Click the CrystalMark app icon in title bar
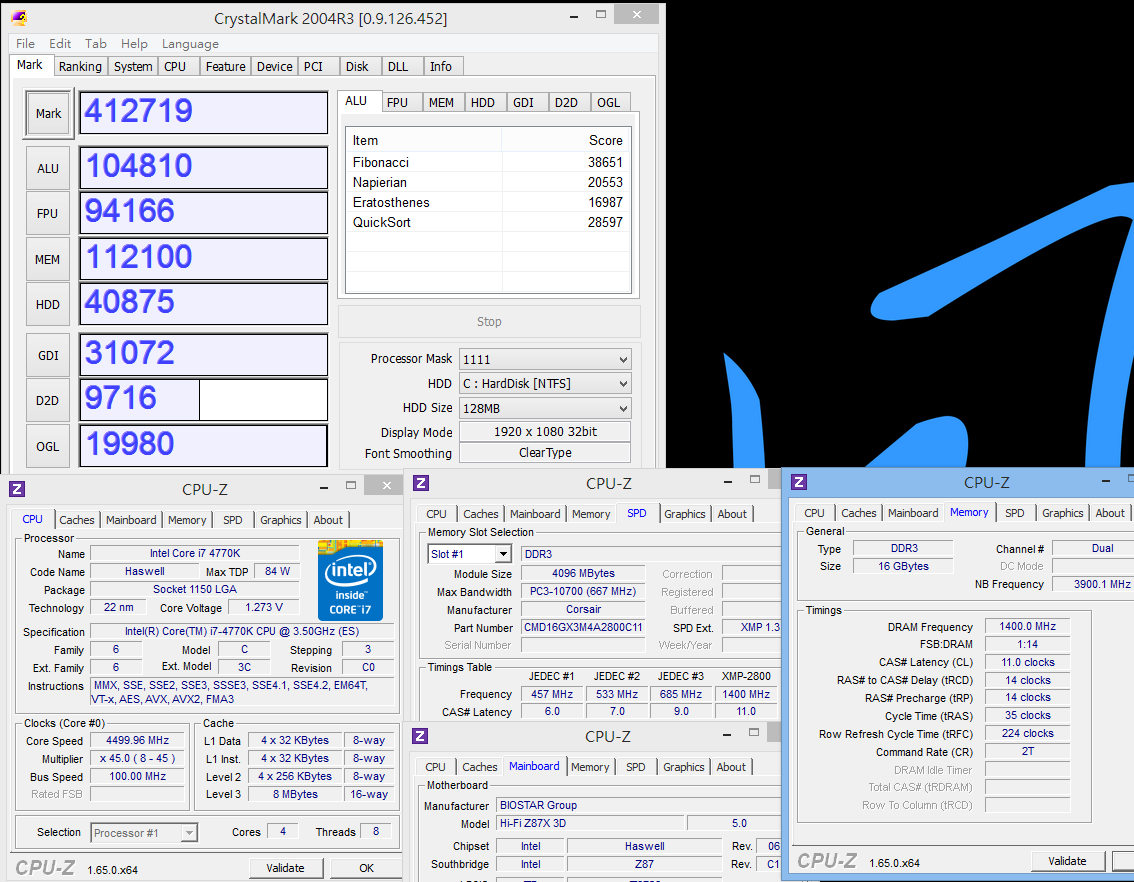Image resolution: width=1134 pixels, height=882 pixels. coord(18,18)
